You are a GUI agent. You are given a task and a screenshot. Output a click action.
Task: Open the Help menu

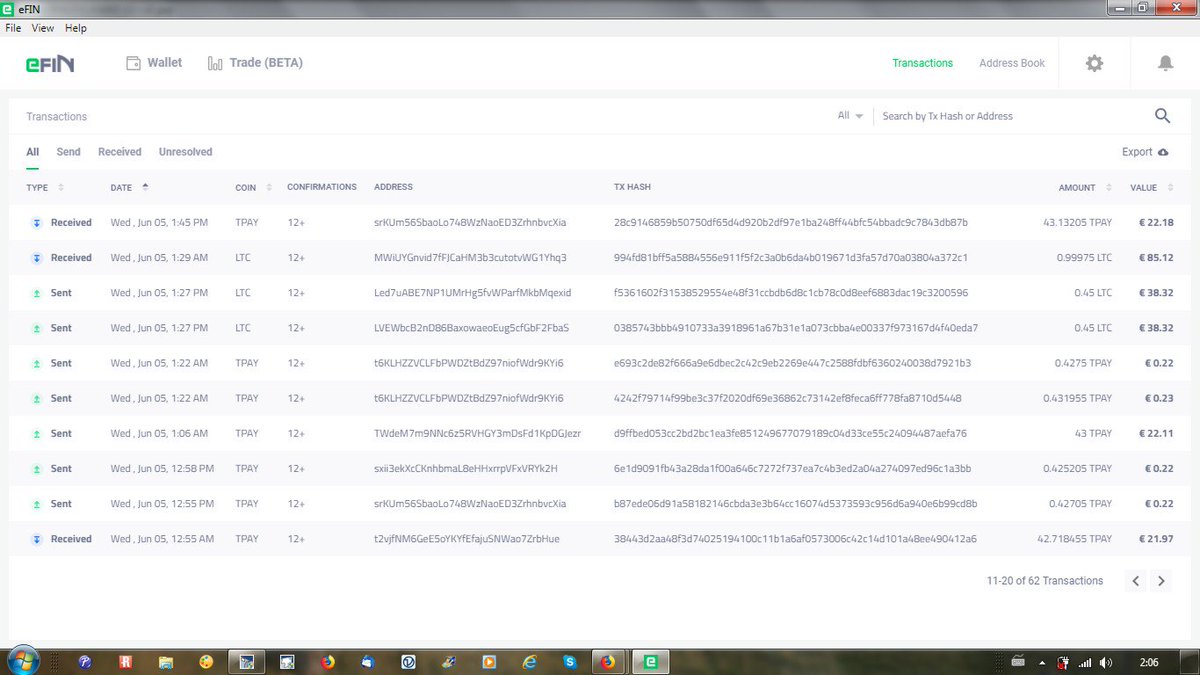click(76, 28)
